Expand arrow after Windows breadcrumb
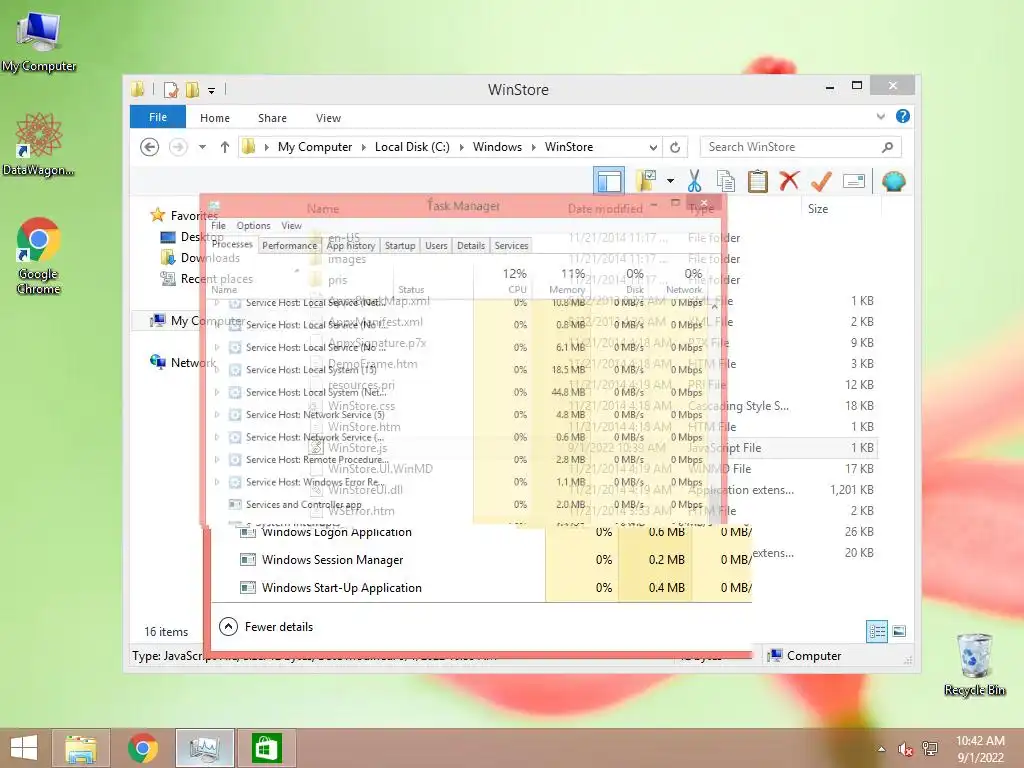This screenshot has width=1024, height=768. [534, 147]
